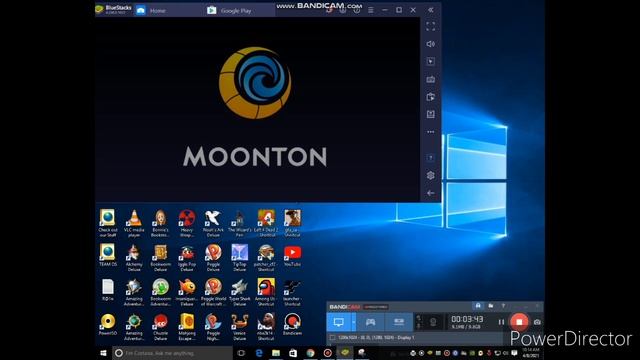Click the BlueStacks media/record icon below keyboard icon
Viewport: 640px width, 360px height.
click(431, 97)
